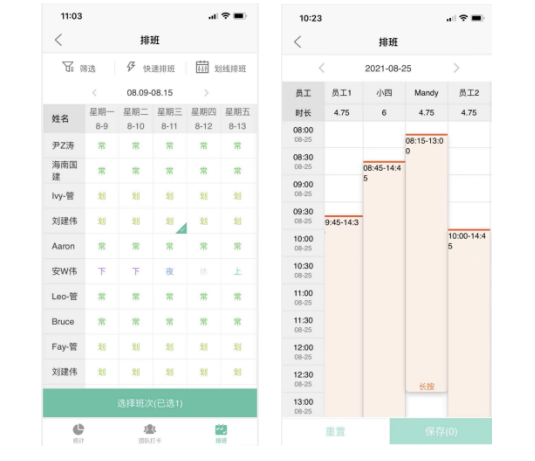
Task: Open the 团队打卡 tab
Action: [150, 433]
